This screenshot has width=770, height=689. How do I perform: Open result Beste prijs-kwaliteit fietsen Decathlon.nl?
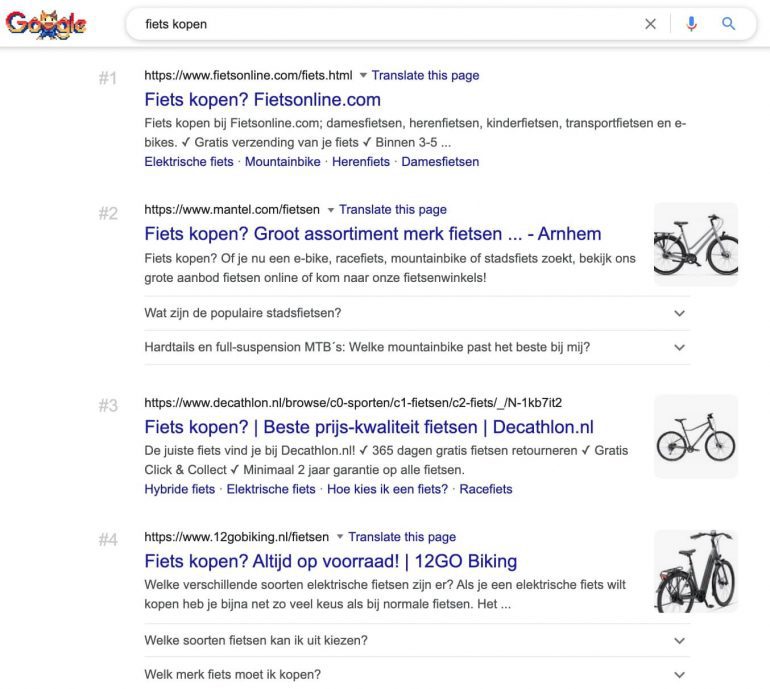point(369,427)
